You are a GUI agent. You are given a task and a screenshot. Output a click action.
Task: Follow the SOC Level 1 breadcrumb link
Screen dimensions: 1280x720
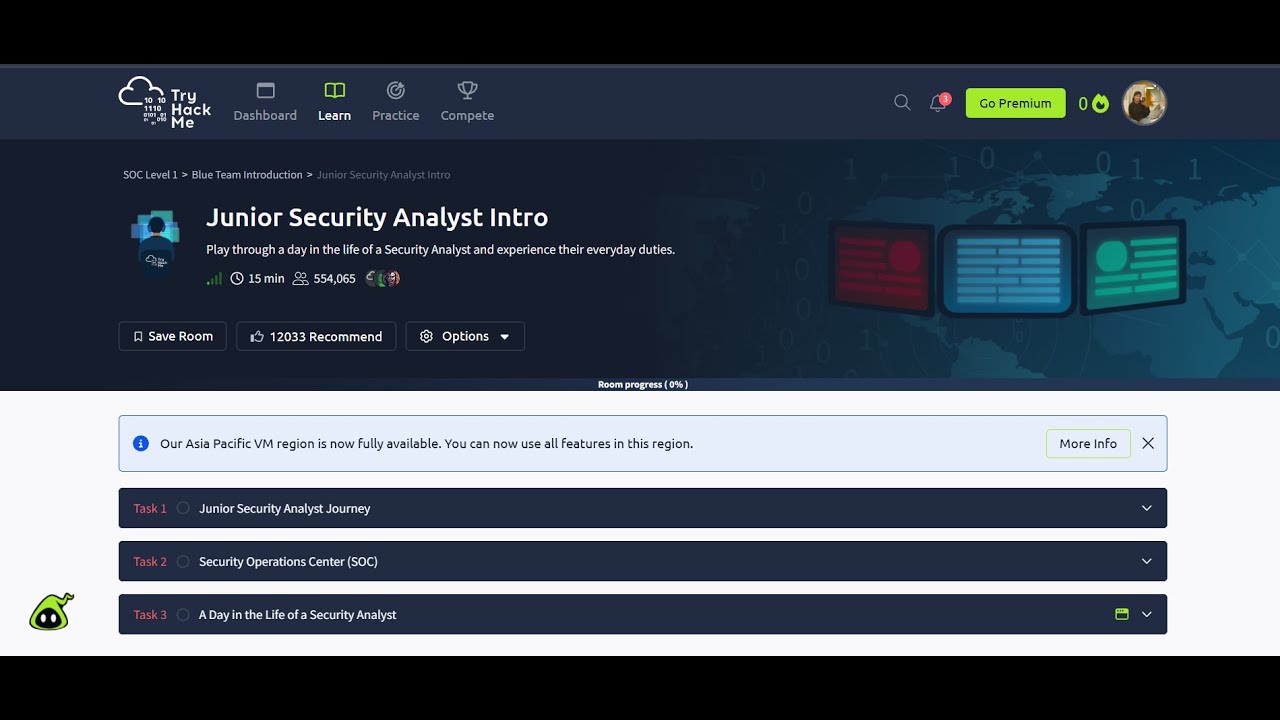click(150, 175)
